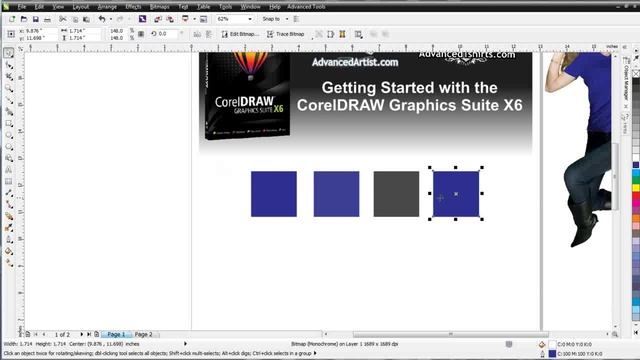Image resolution: width=640 pixels, height=360 pixels.
Task: Open the Text menu
Action: click(x=183, y=7)
